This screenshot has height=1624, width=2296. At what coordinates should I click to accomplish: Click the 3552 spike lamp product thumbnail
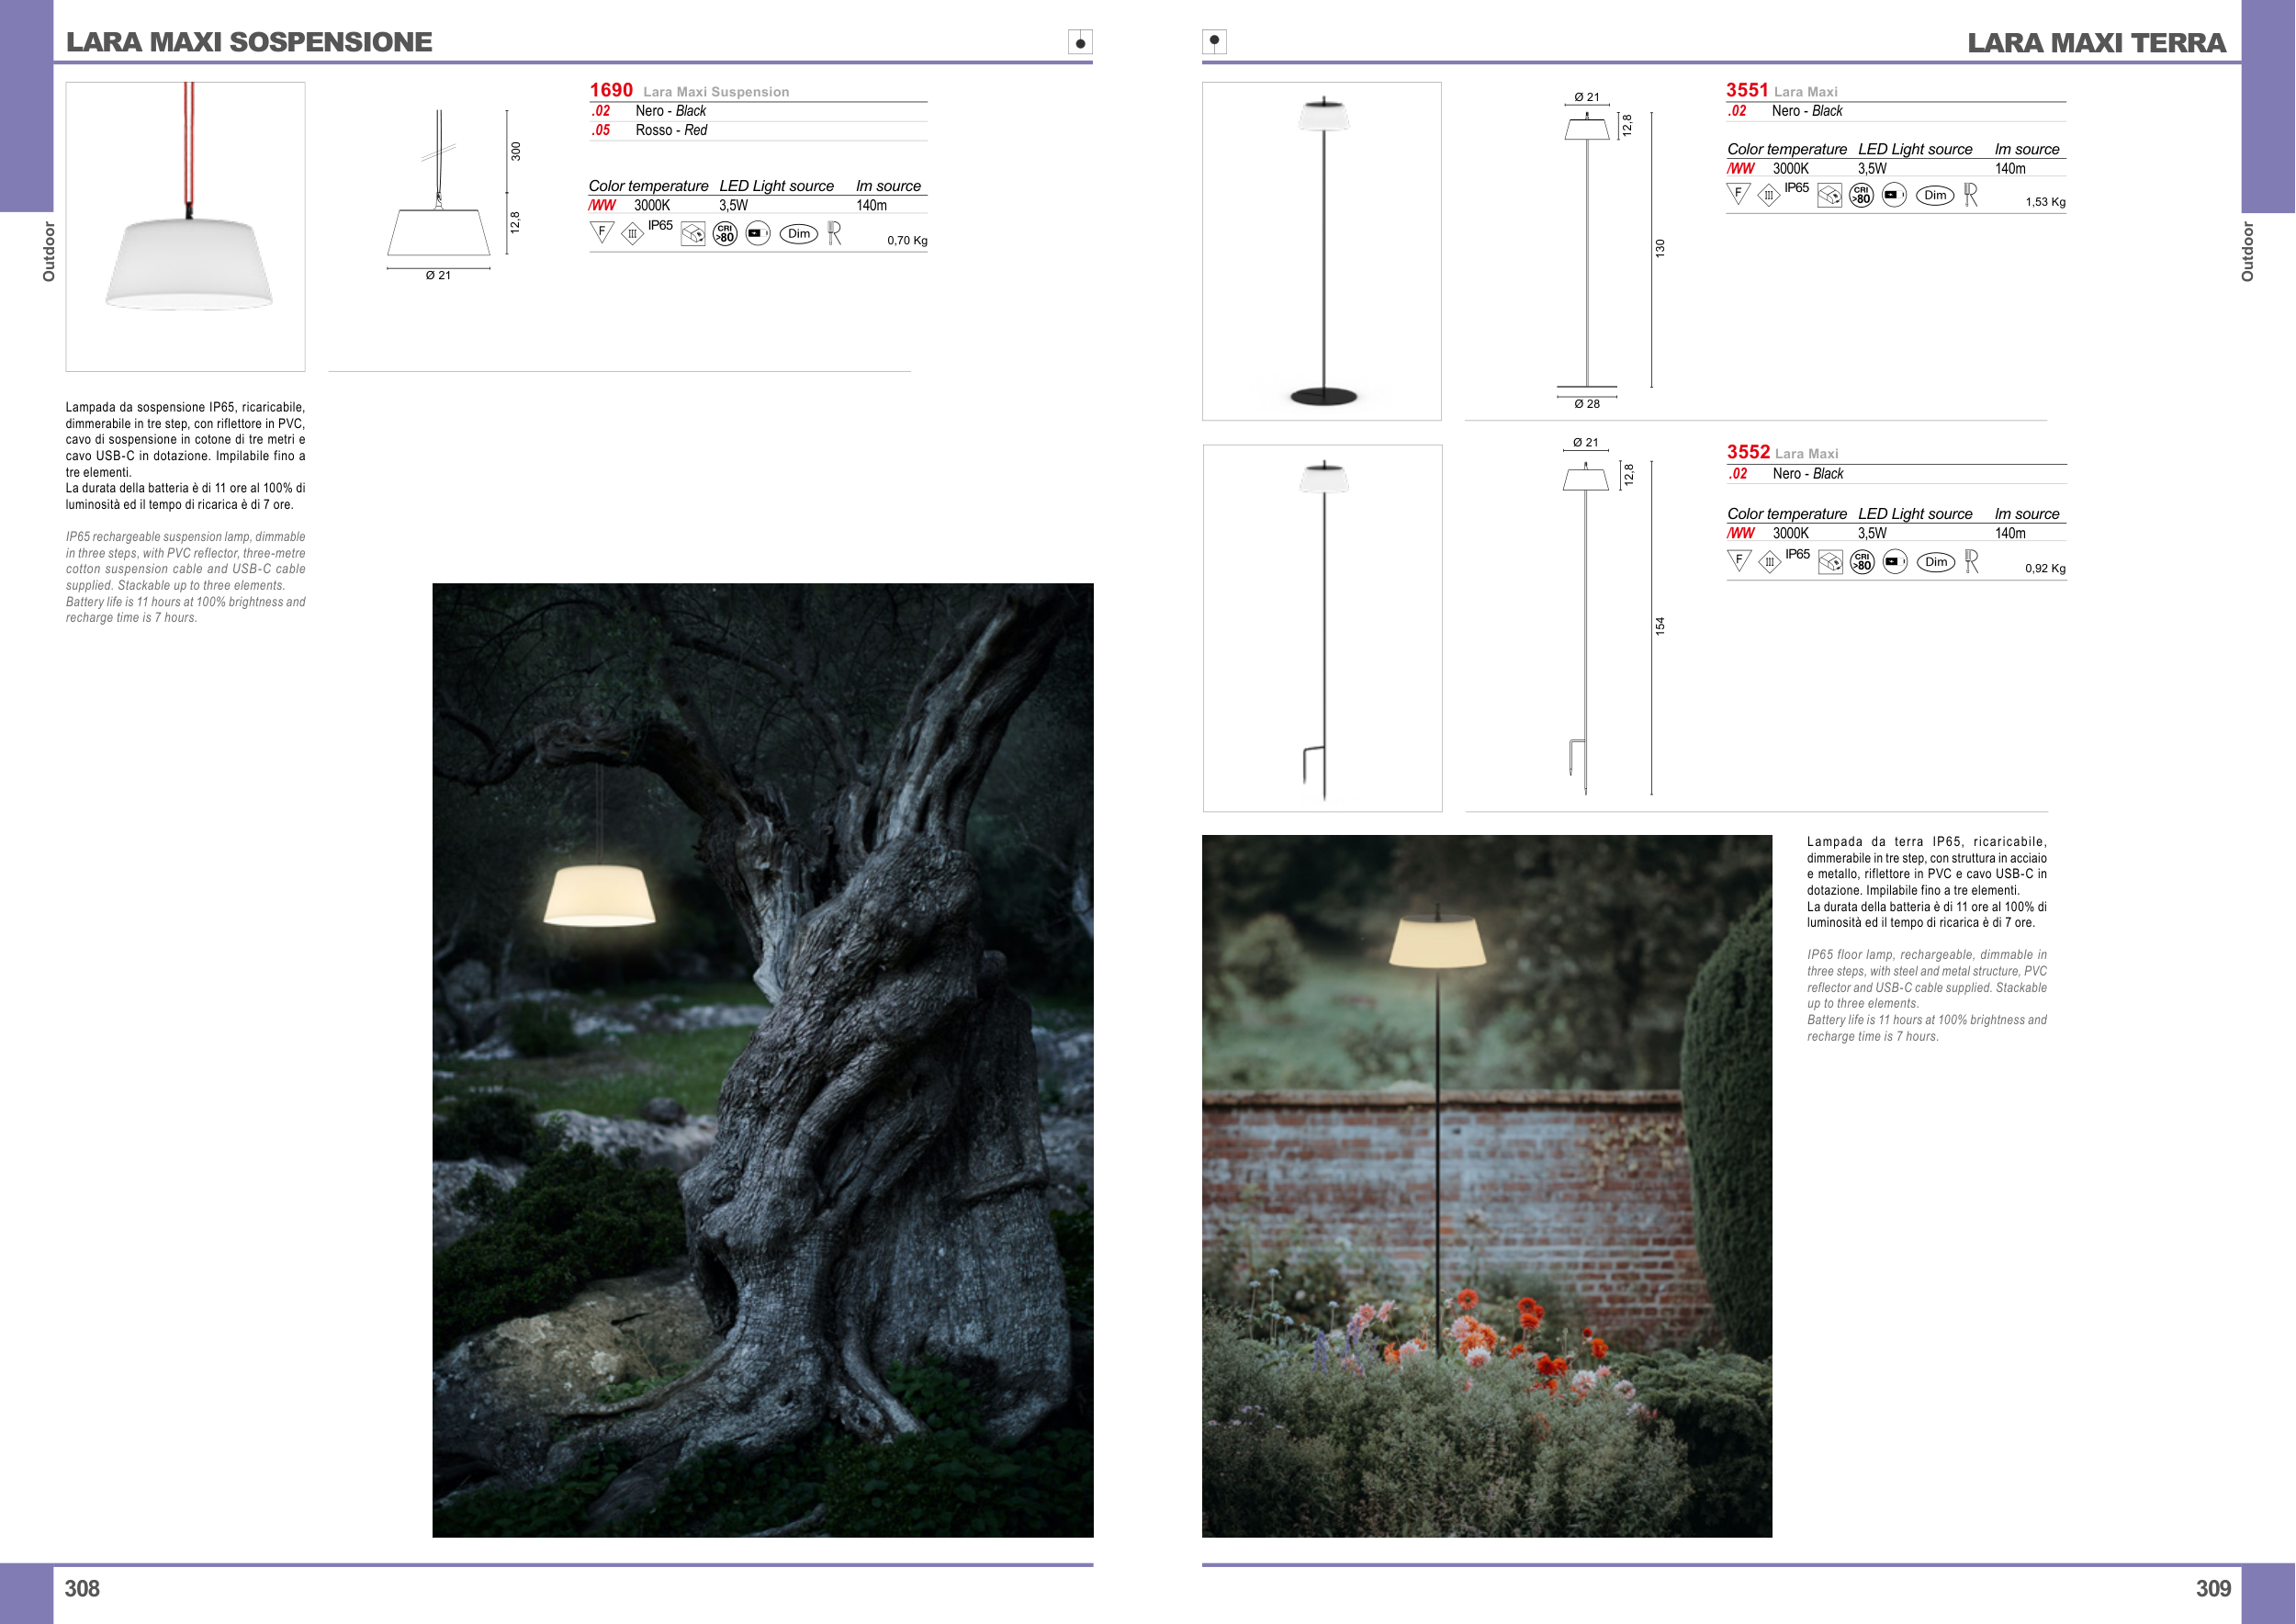pyautogui.click(x=1322, y=628)
